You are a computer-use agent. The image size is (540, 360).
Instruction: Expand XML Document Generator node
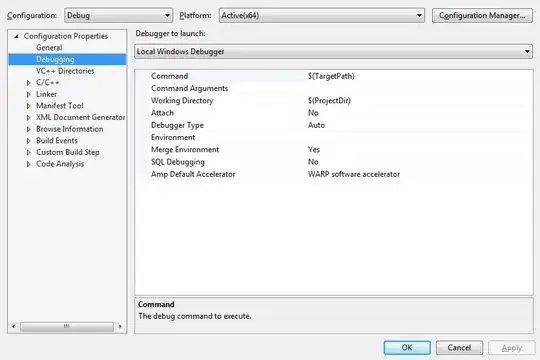coord(29,117)
